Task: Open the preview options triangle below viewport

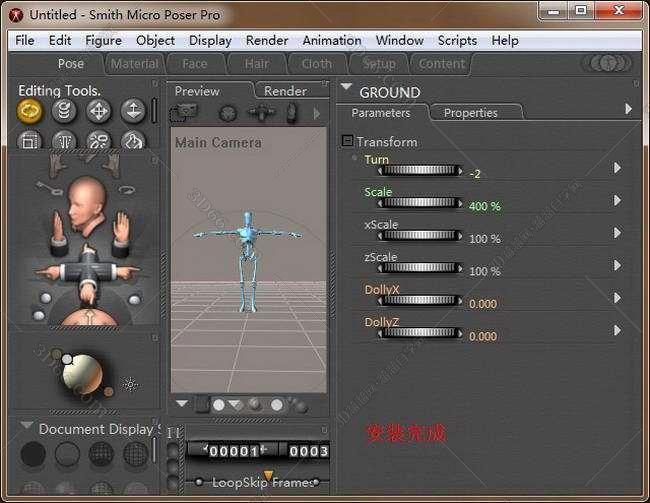Action: (x=182, y=403)
